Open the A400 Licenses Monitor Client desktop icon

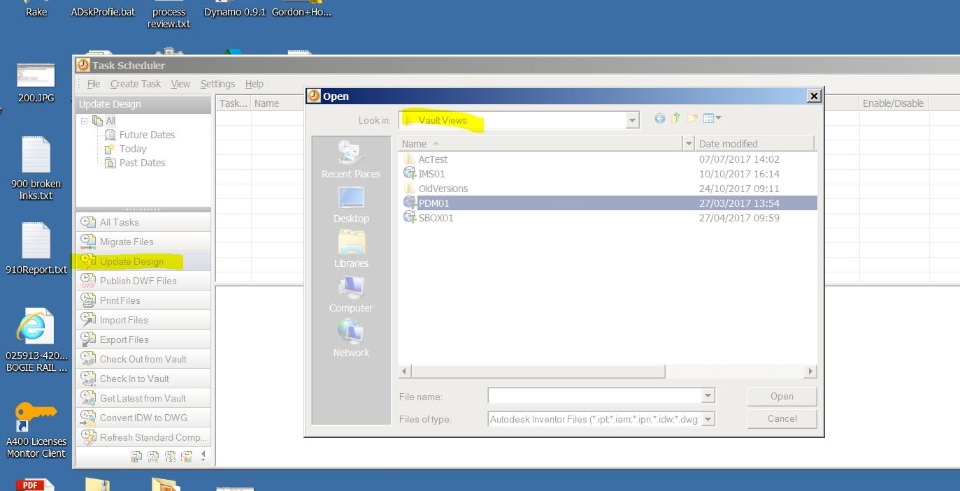[x=36, y=429]
